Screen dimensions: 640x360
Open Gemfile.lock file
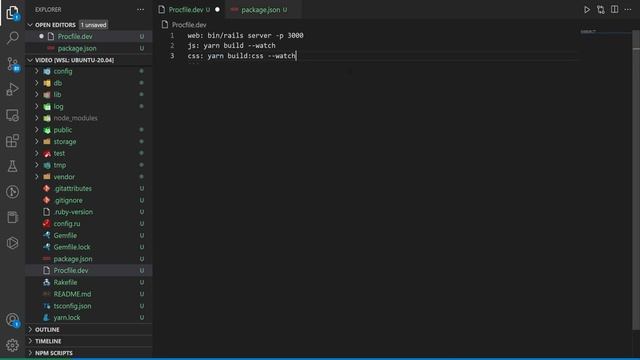pyautogui.click(x=72, y=247)
